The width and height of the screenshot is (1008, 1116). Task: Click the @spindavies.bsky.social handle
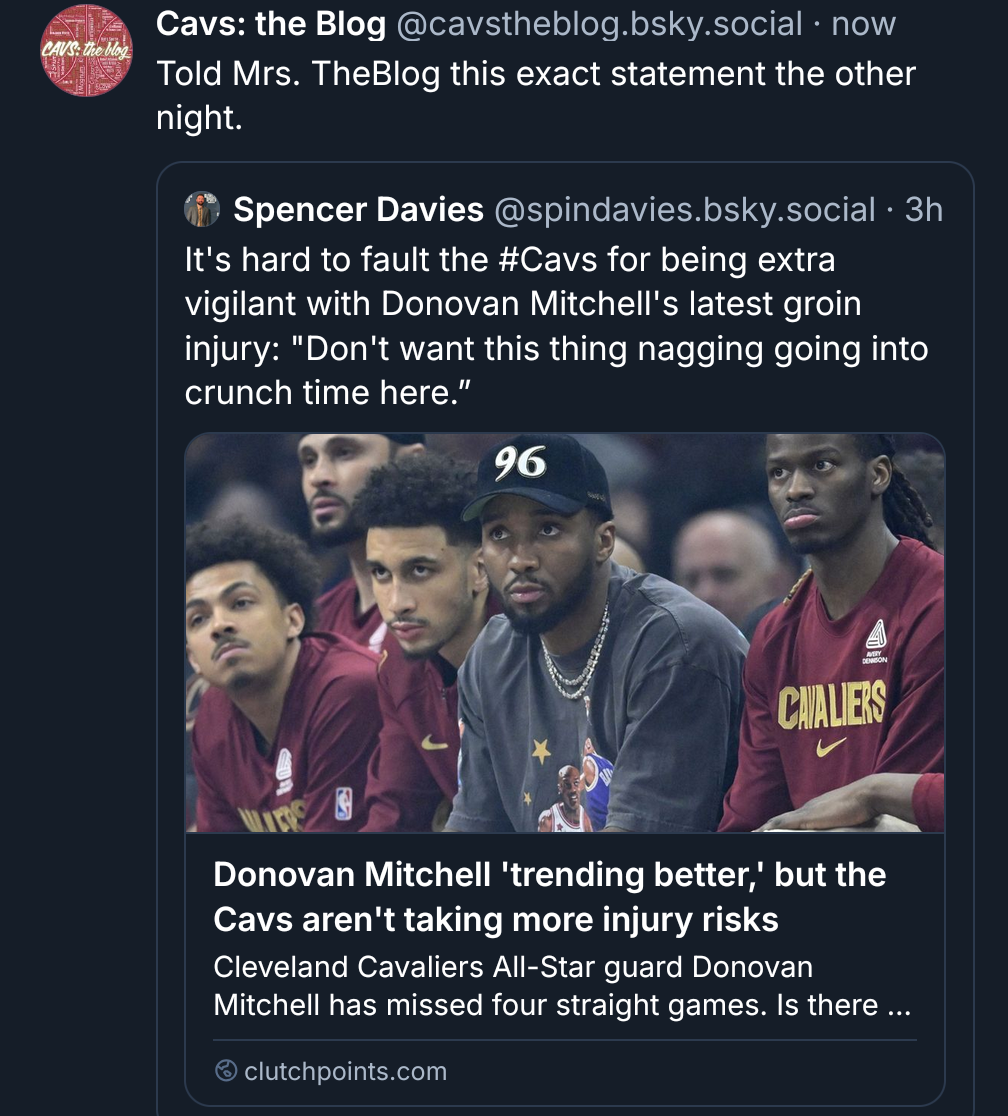tap(684, 210)
